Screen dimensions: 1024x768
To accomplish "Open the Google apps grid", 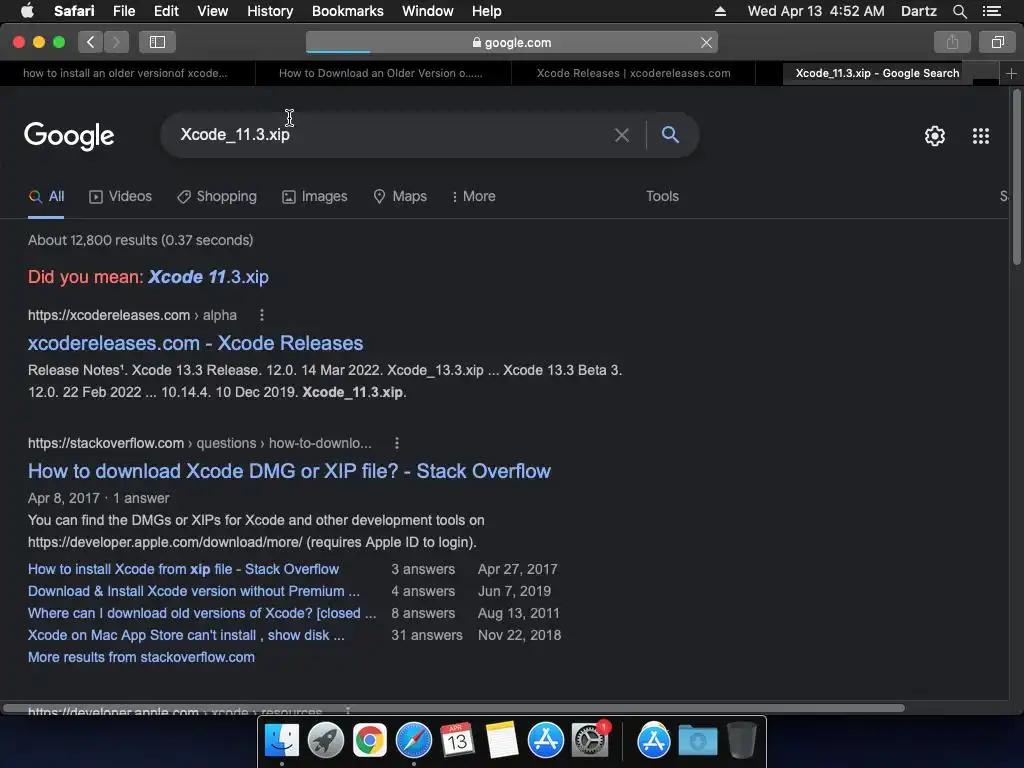I will 980,136.
